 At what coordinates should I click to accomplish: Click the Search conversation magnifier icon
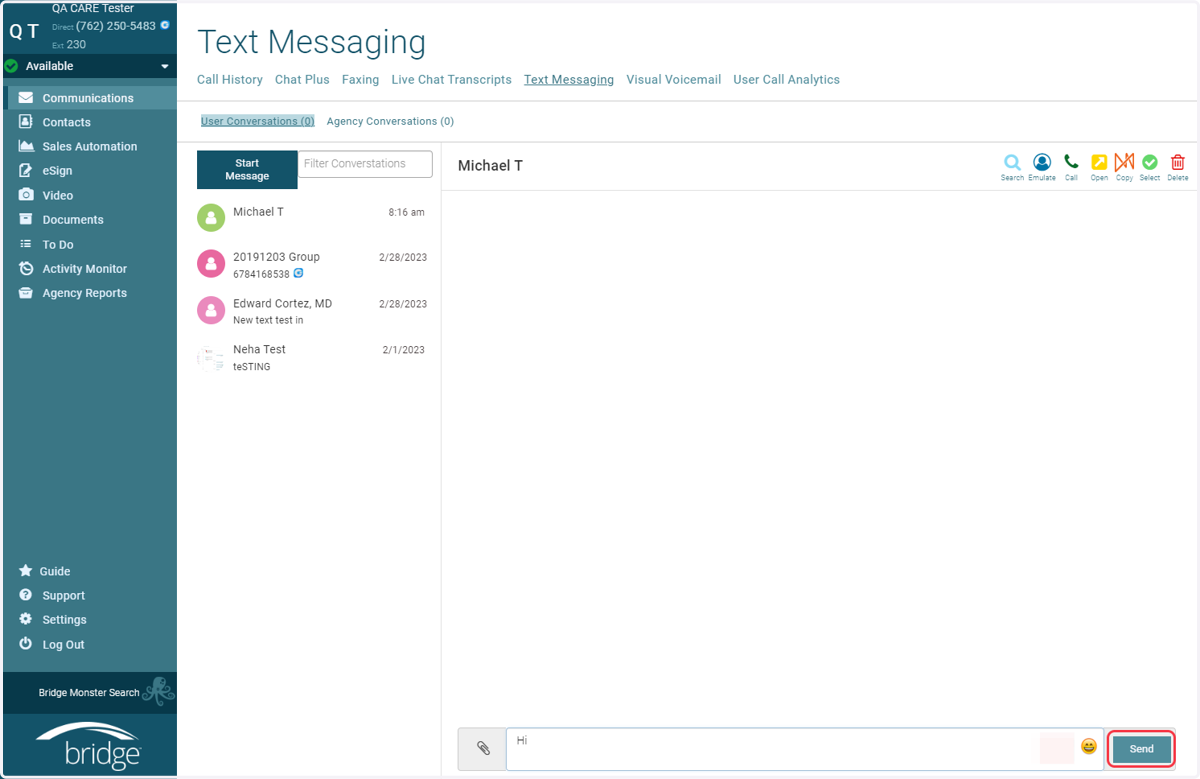click(1012, 162)
